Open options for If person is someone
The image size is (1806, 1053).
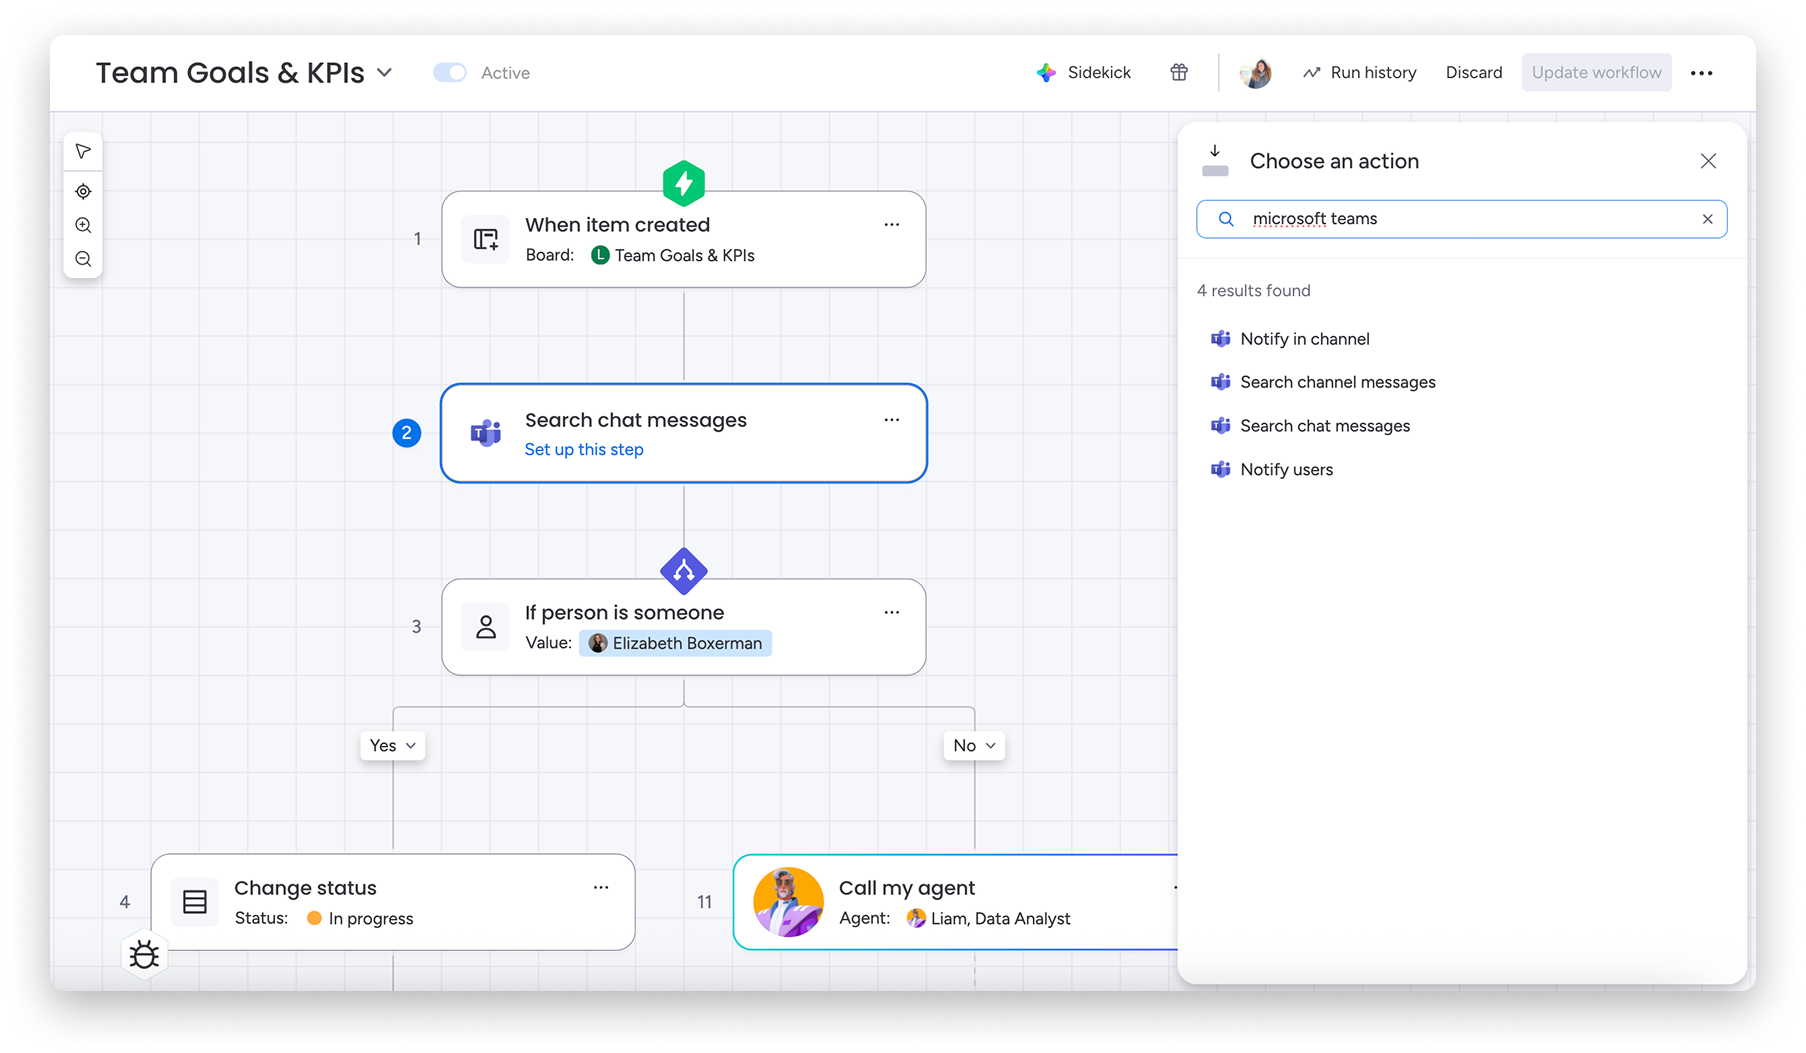tap(892, 612)
